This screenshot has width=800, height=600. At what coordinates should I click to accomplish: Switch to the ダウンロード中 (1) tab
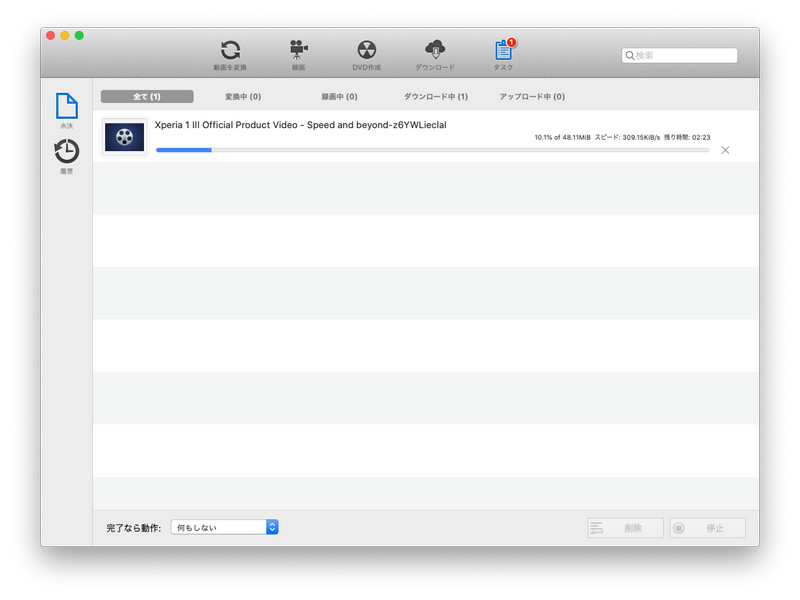(436, 96)
